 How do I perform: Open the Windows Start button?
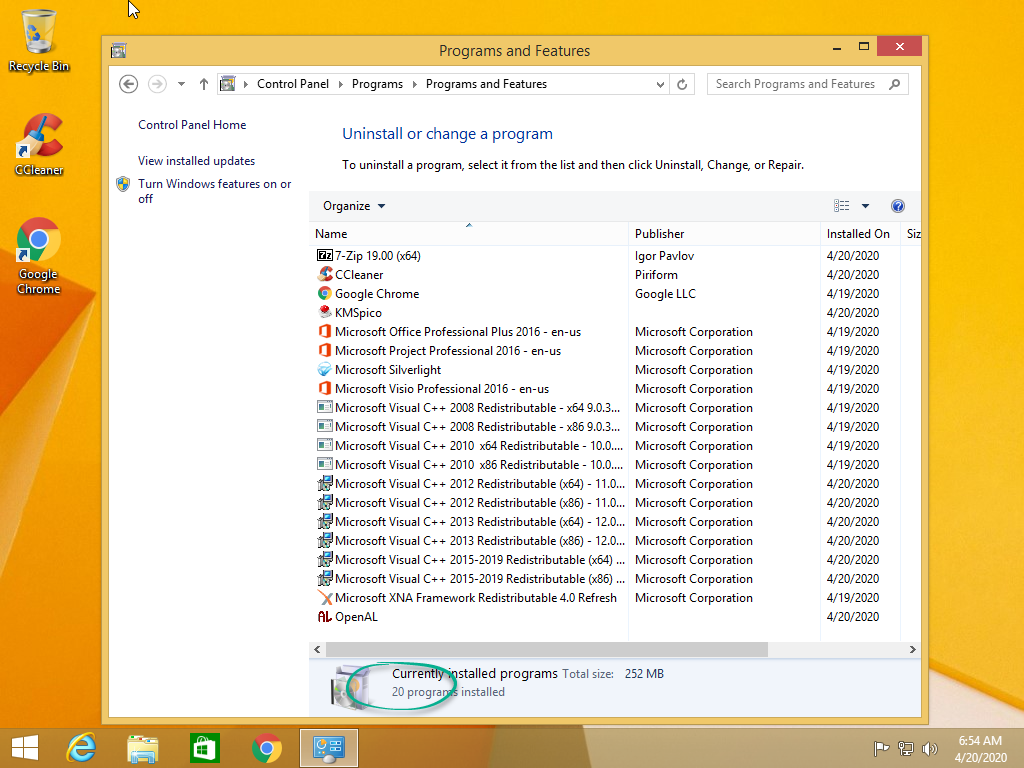tap(25, 748)
